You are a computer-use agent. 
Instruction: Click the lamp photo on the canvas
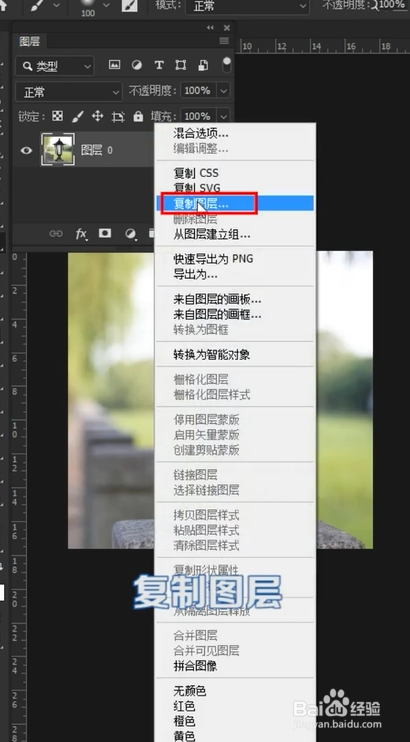(x=220, y=400)
